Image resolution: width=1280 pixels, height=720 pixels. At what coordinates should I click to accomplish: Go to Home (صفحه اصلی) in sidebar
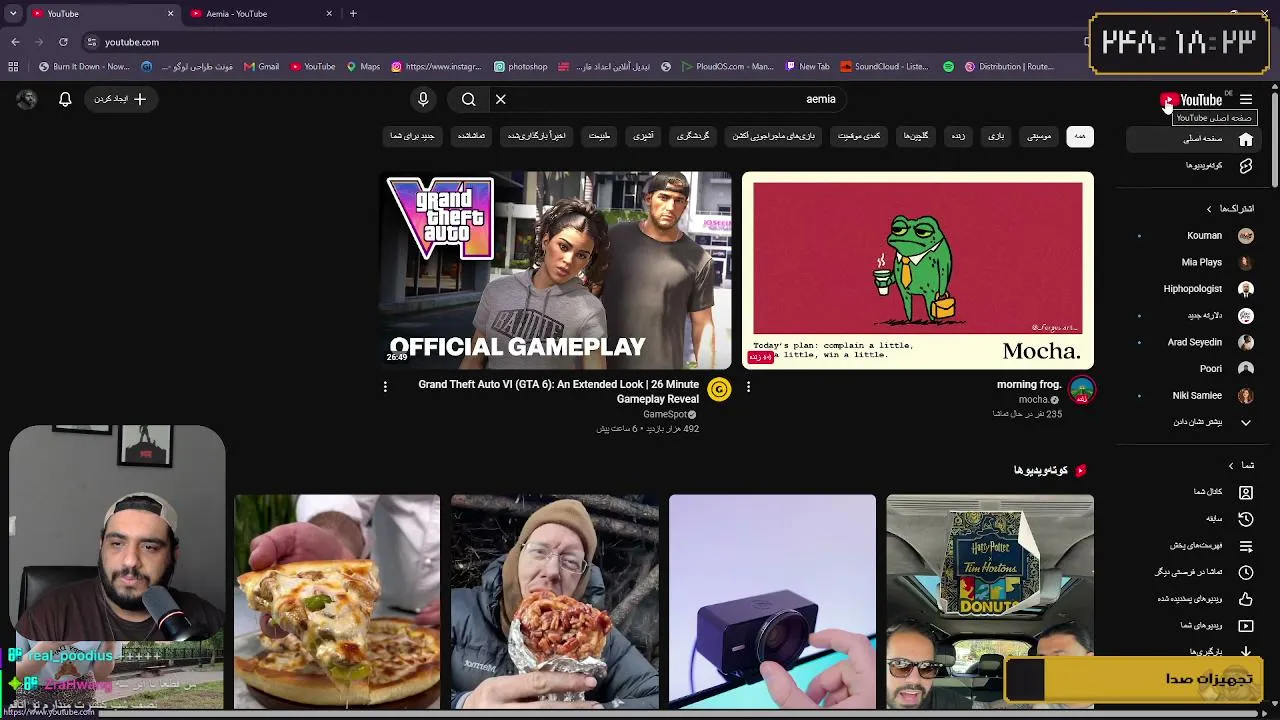(x=1193, y=139)
